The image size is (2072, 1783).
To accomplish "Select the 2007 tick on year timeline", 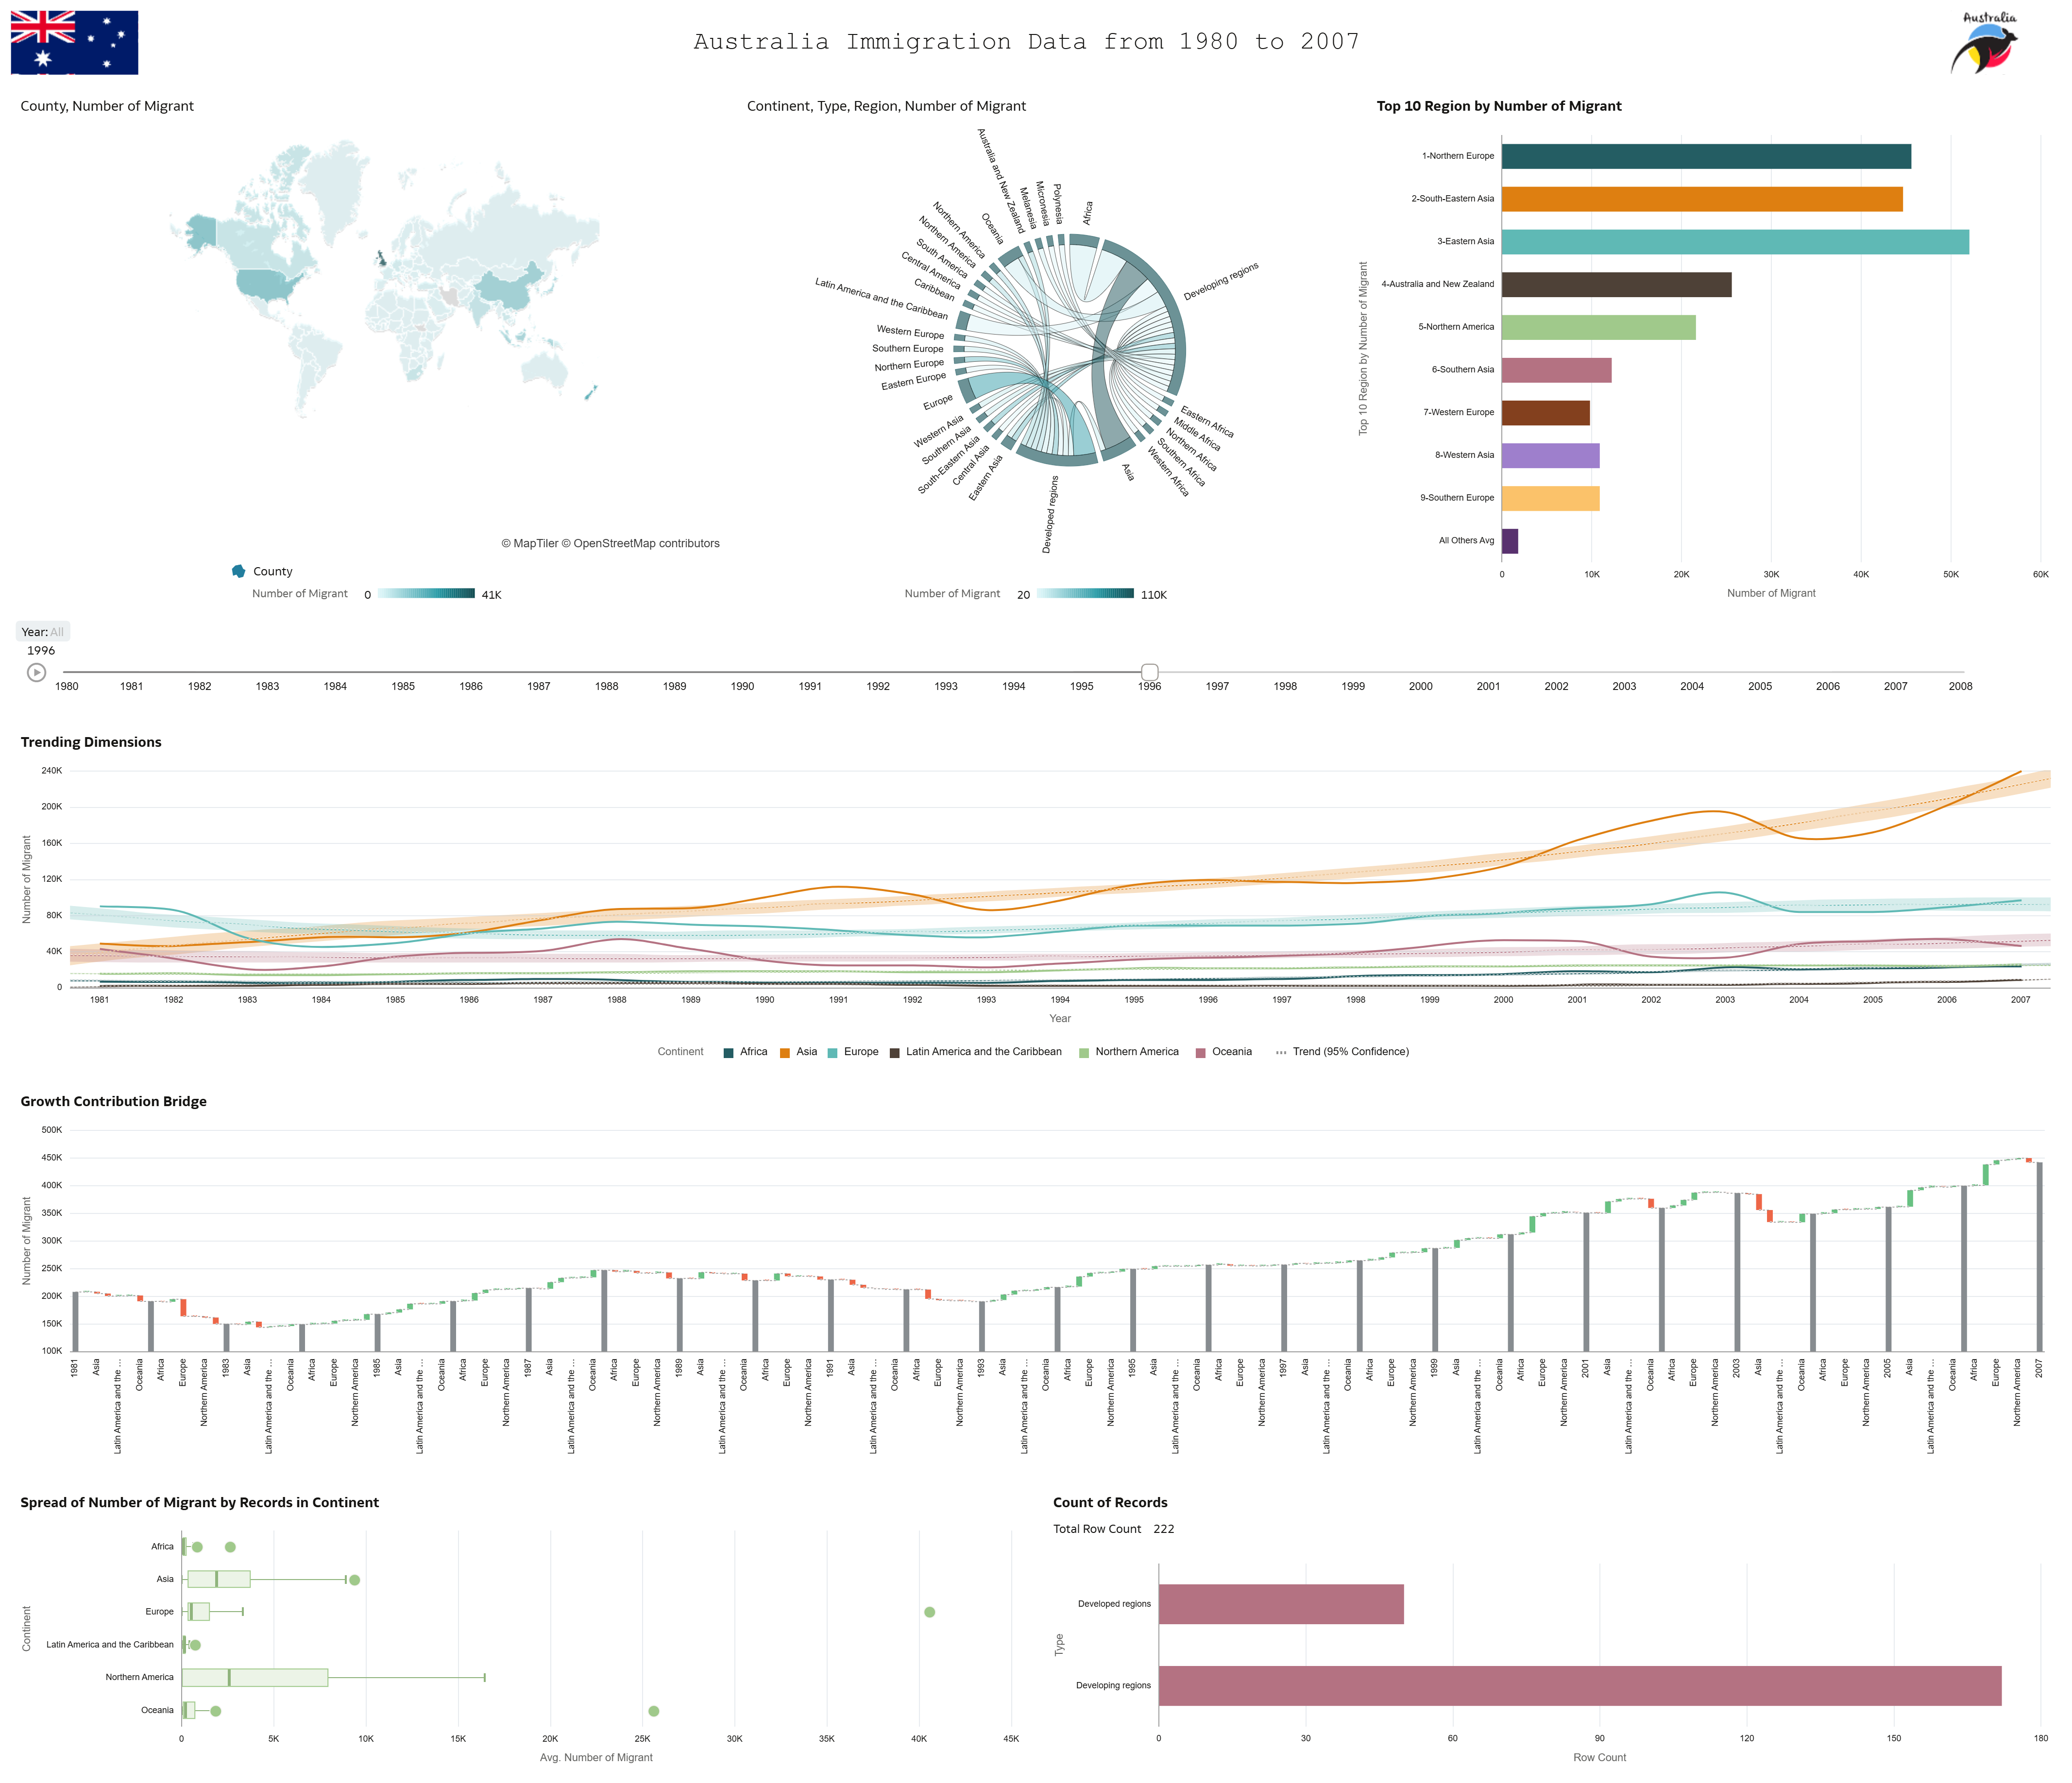I will coord(1895,686).
